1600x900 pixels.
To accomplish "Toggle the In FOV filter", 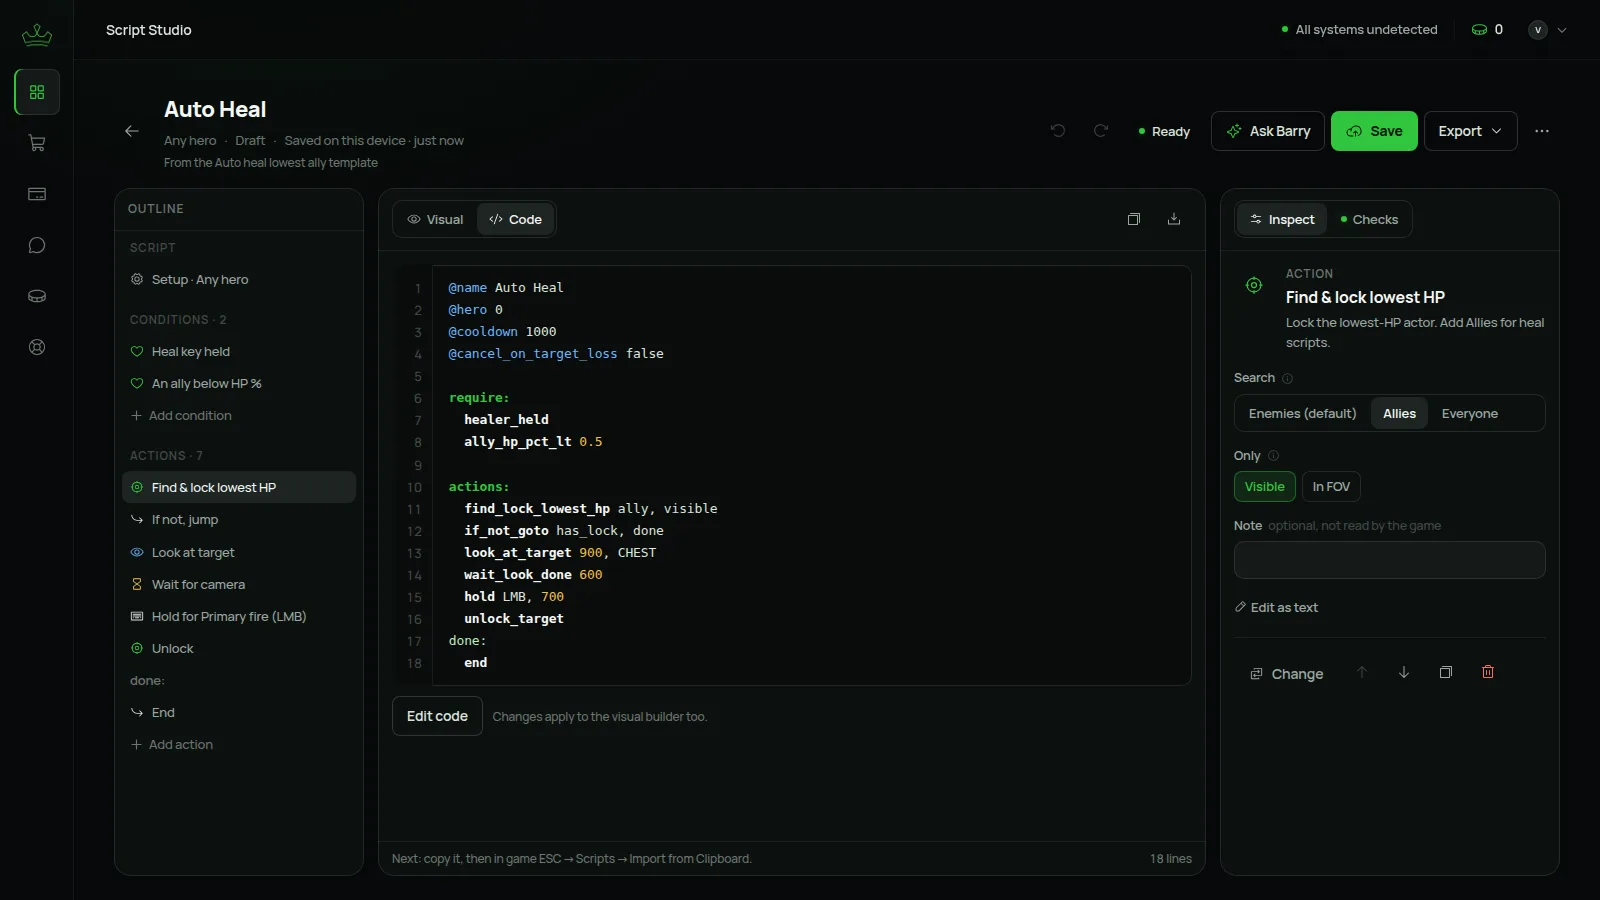I will click(x=1331, y=487).
